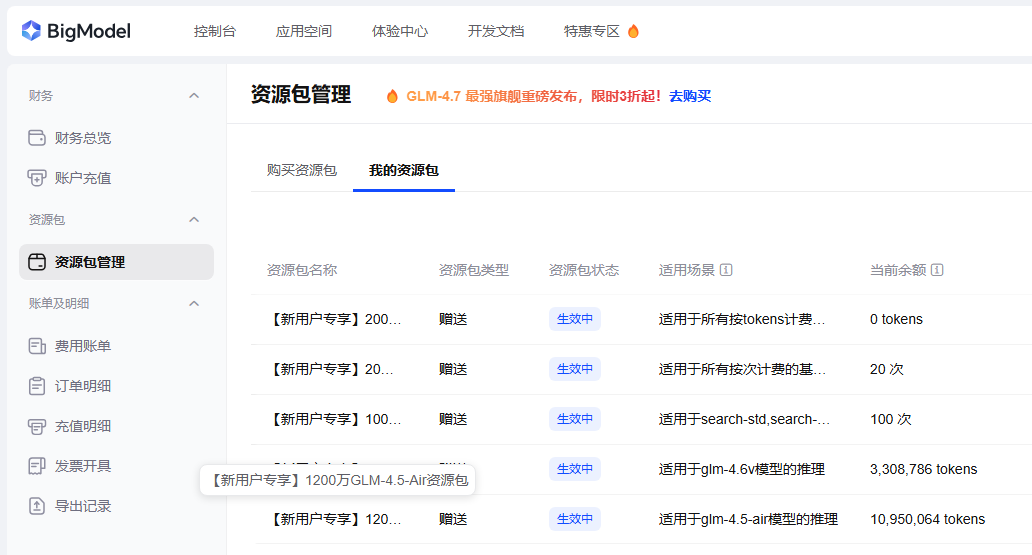Click the 去购买 link

(x=690, y=96)
